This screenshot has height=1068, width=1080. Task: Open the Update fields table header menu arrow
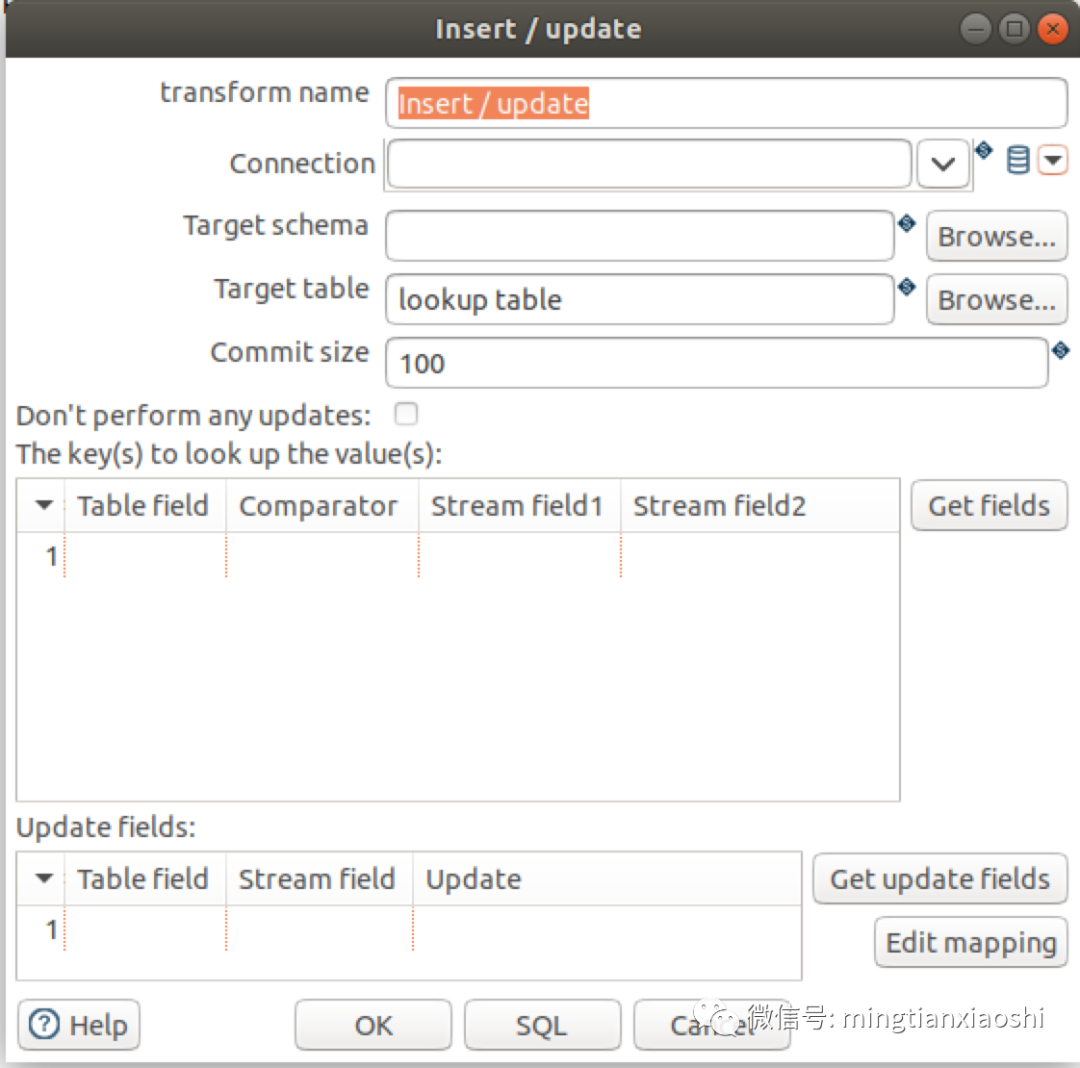click(43, 879)
